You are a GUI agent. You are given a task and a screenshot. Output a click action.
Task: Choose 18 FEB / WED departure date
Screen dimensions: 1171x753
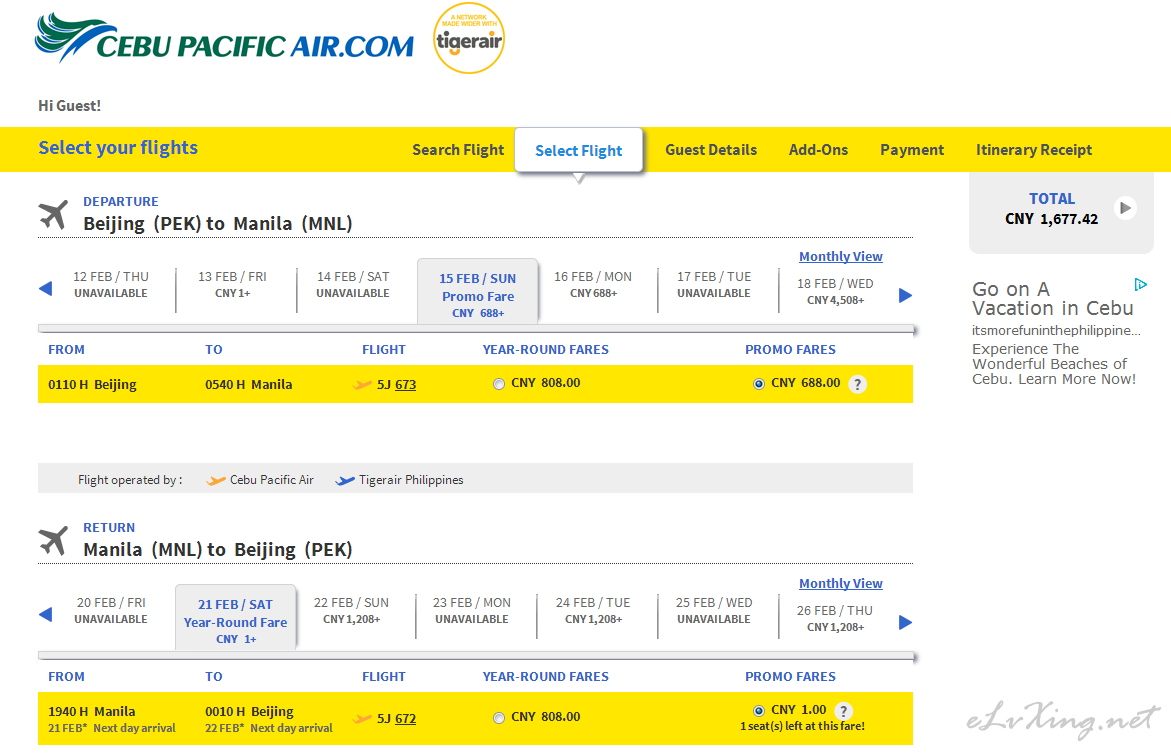(835, 291)
